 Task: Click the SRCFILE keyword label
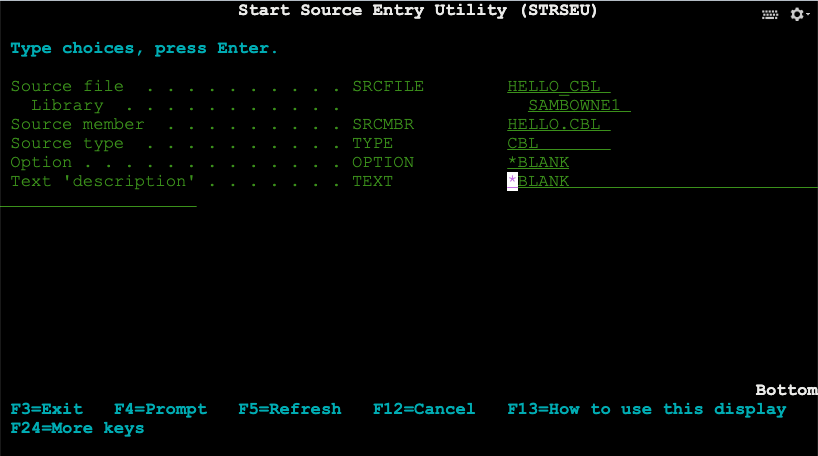coord(388,86)
